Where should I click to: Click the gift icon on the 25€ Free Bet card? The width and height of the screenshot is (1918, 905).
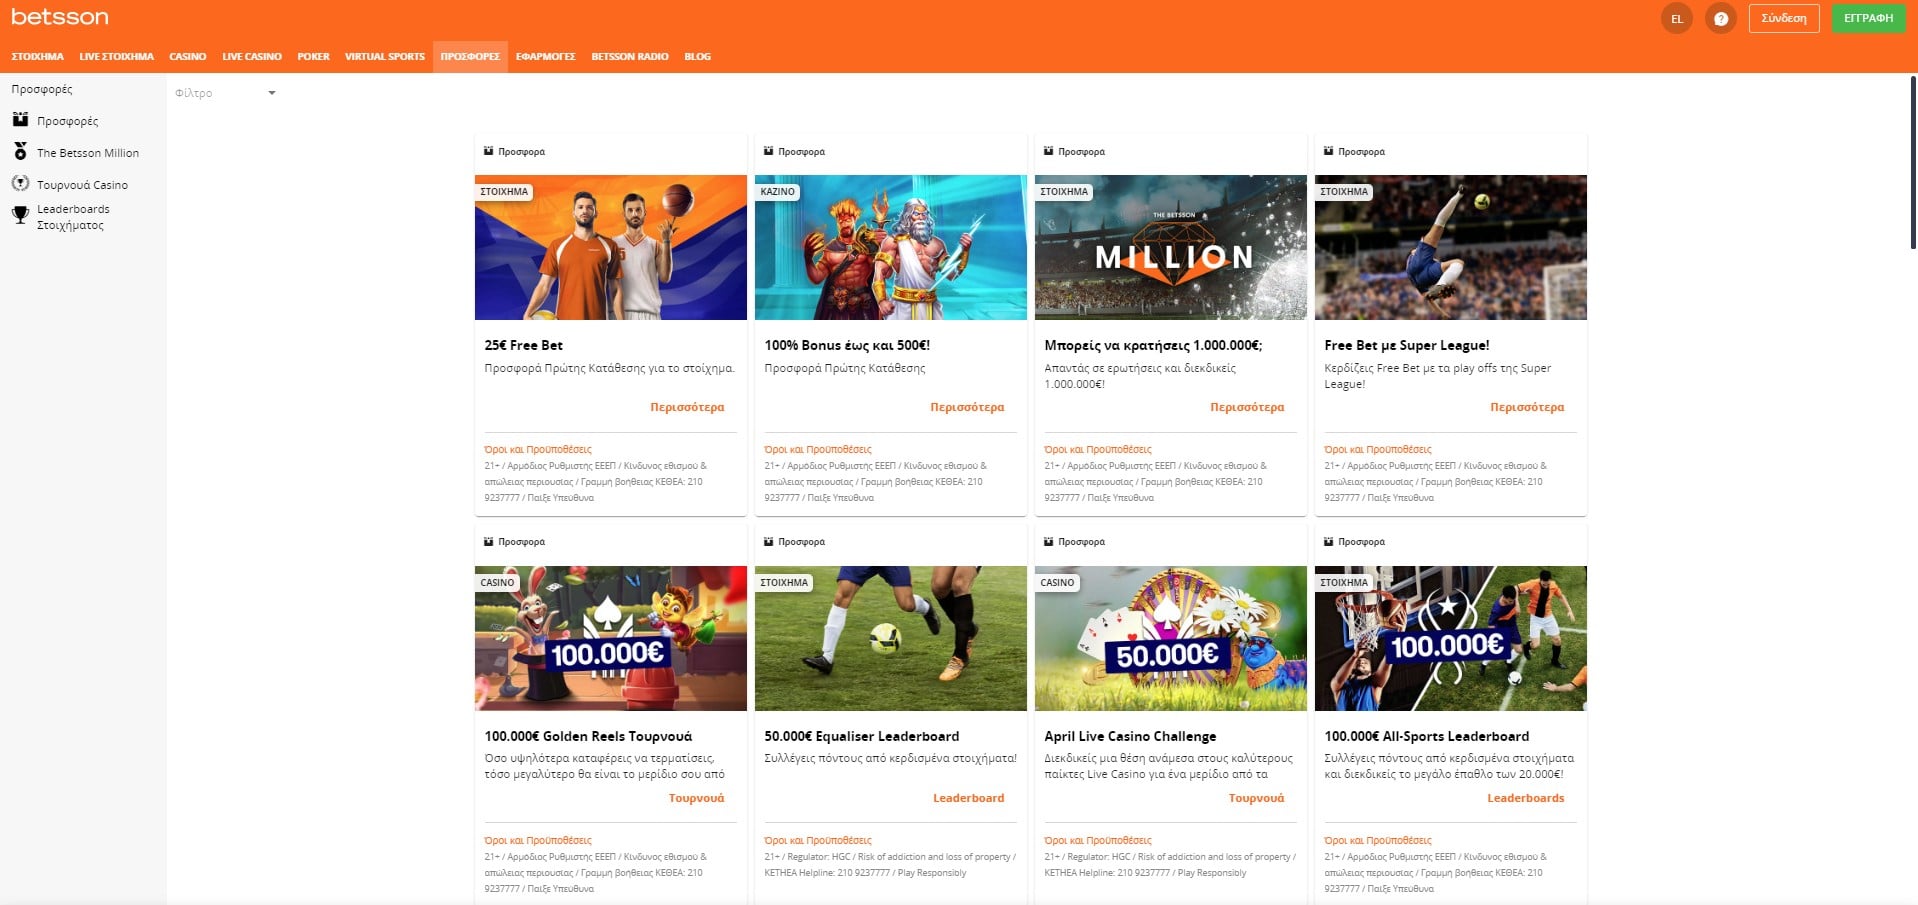click(487, 151)
